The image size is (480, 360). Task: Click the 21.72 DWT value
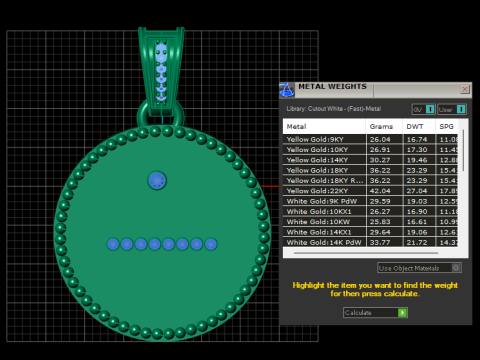click(417, 242)
